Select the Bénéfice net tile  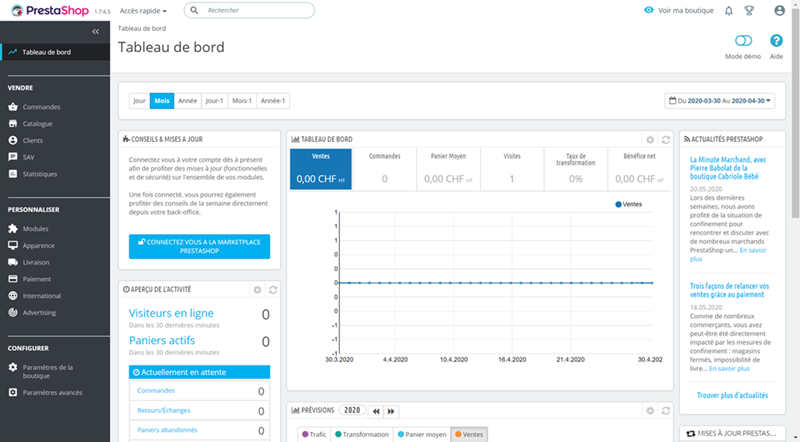pos(639,169)
